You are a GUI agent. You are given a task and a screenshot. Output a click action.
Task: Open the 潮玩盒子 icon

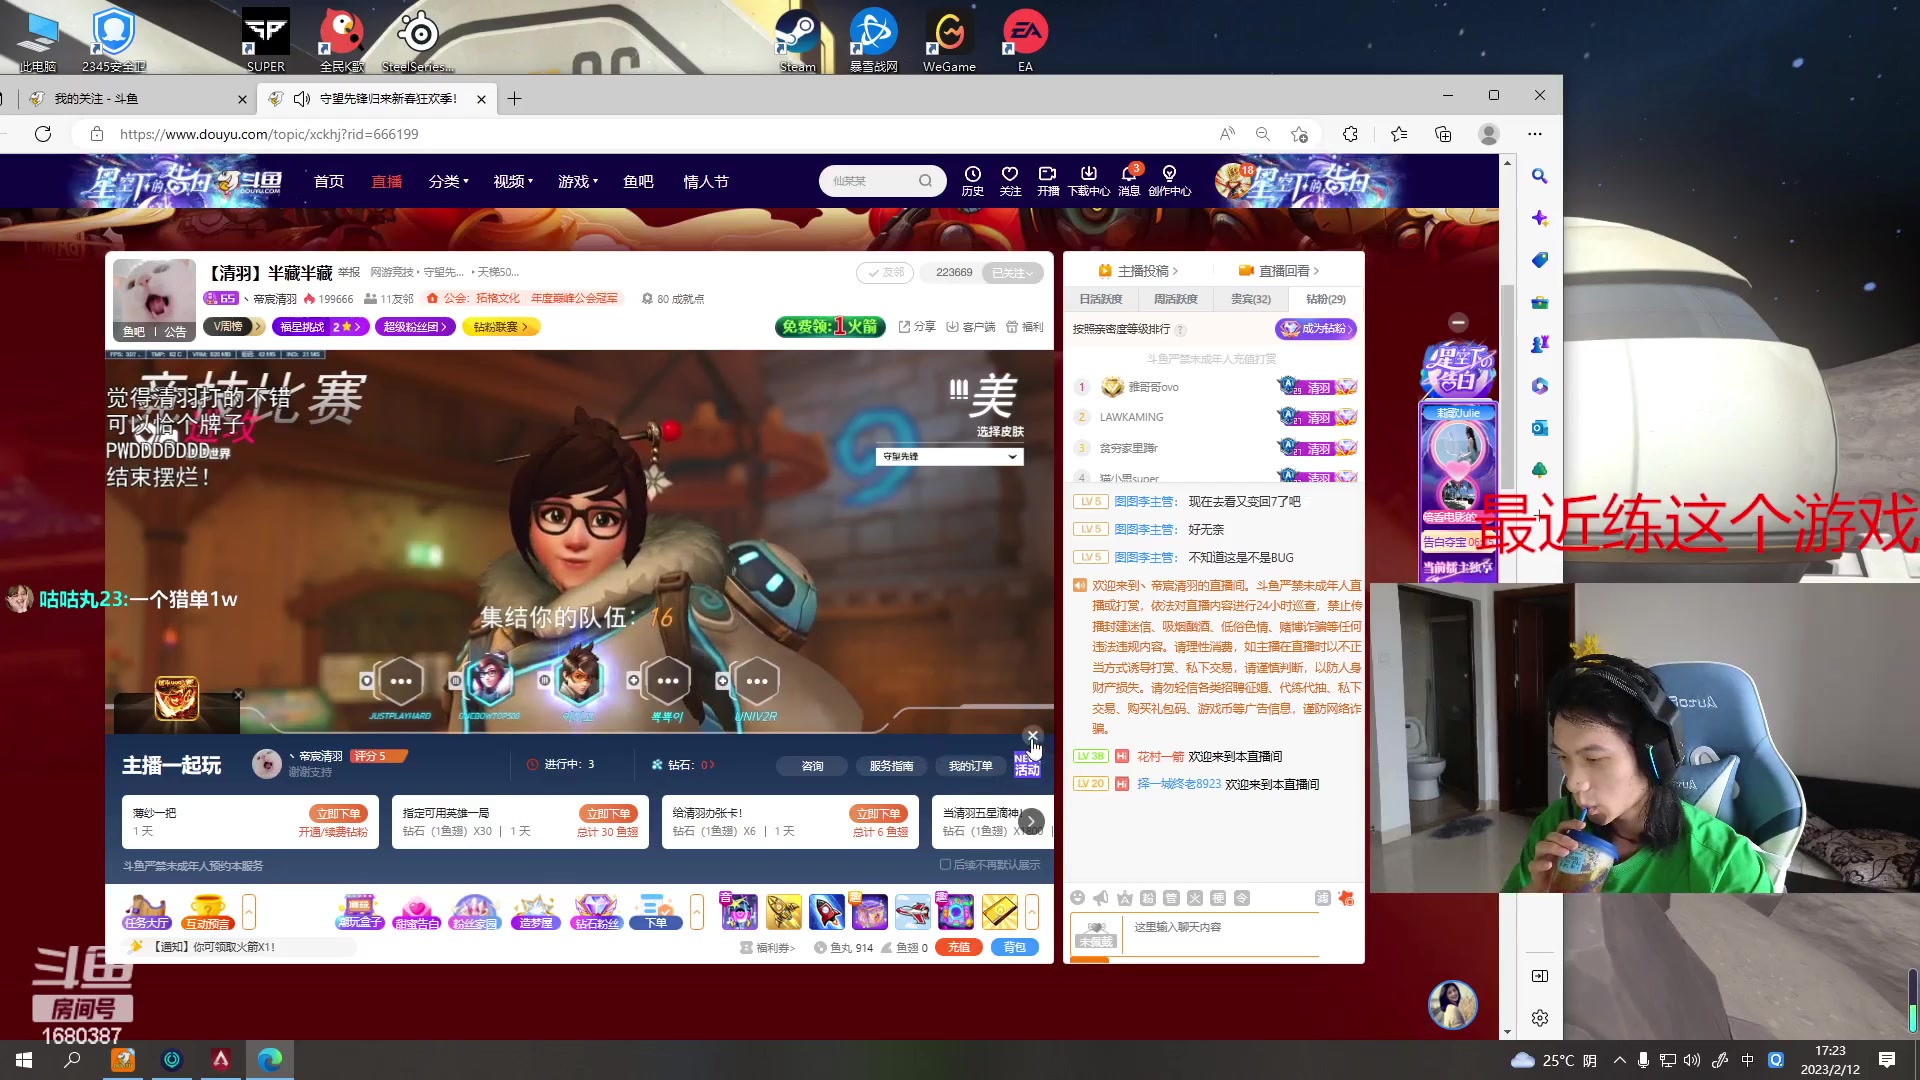(359, 912)
